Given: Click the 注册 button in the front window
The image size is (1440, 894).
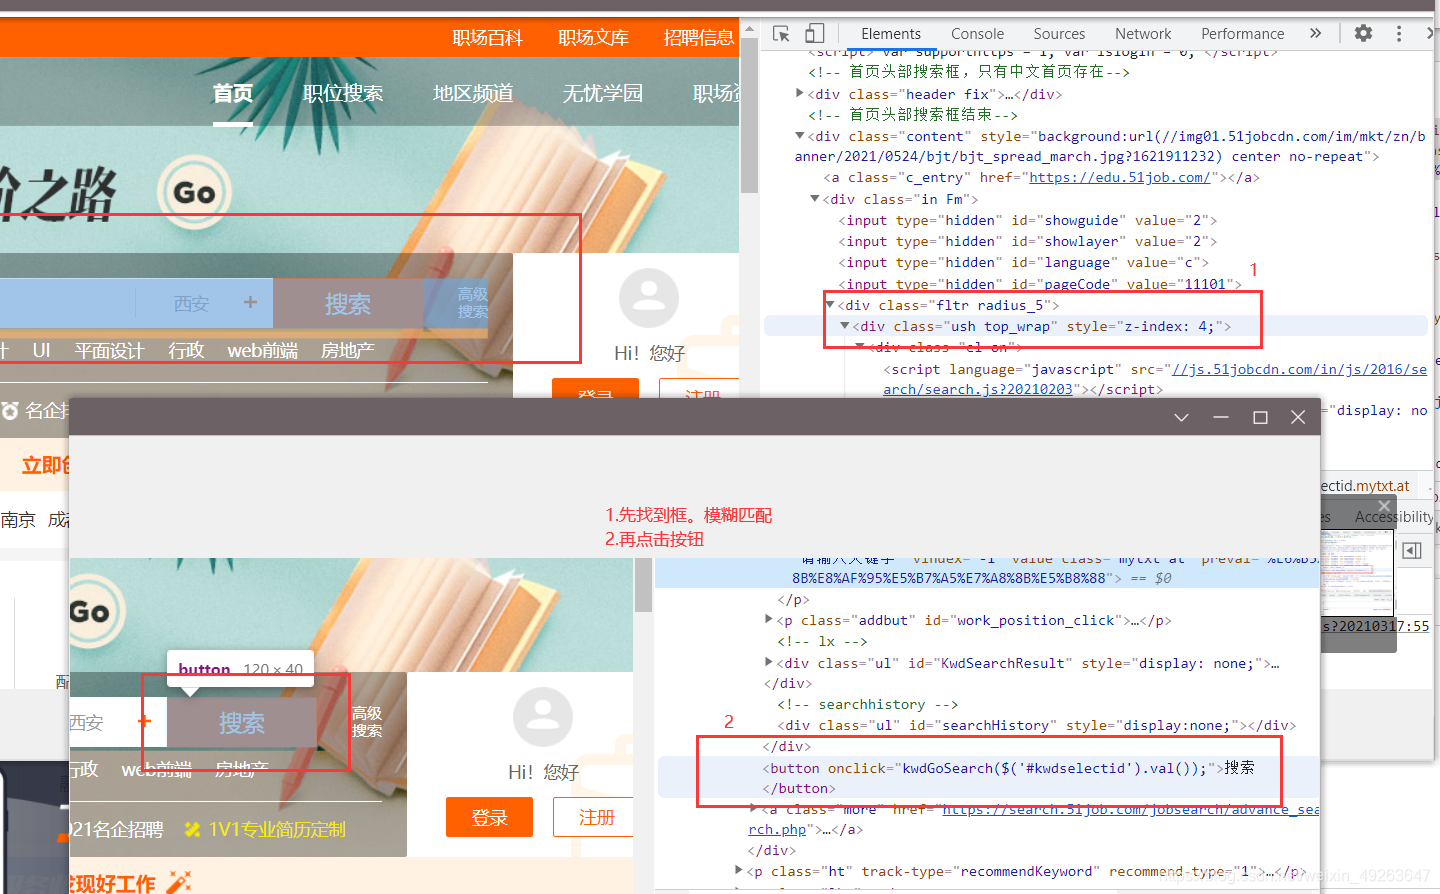Looking at the screenshot, I should [x=597, y=817].
